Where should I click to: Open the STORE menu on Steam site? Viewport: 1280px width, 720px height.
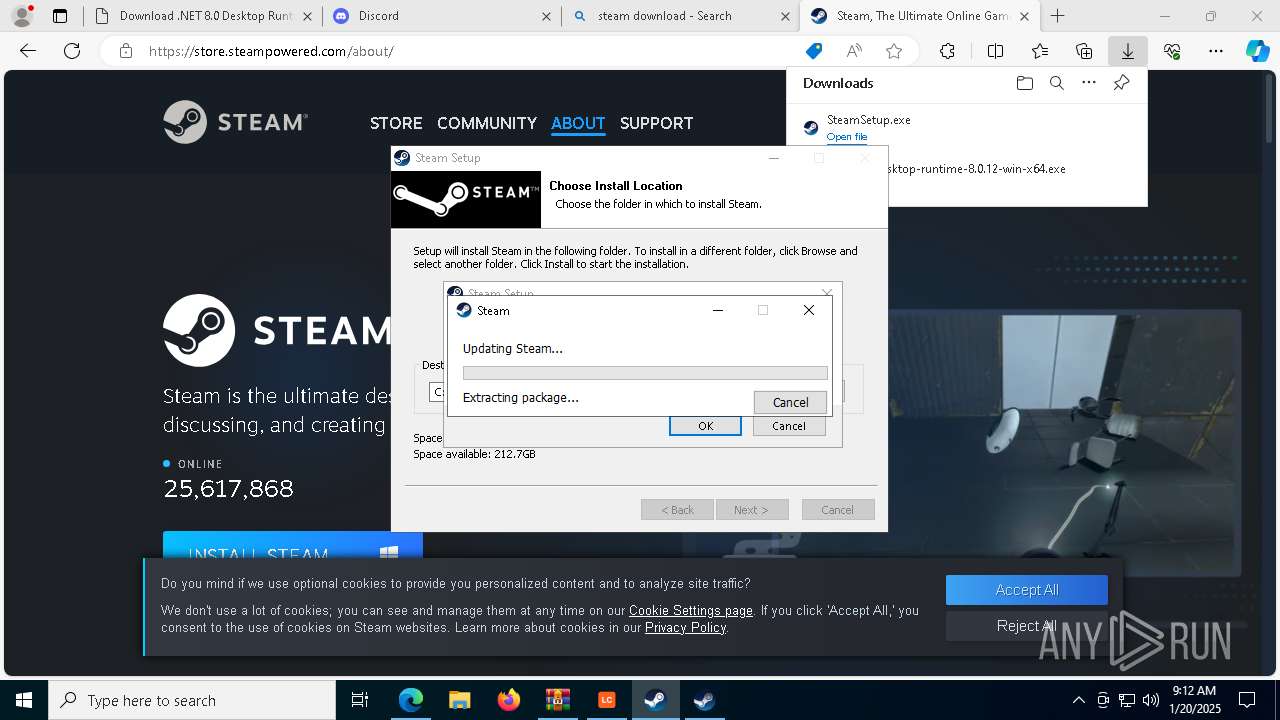click(x=396, y=123)
